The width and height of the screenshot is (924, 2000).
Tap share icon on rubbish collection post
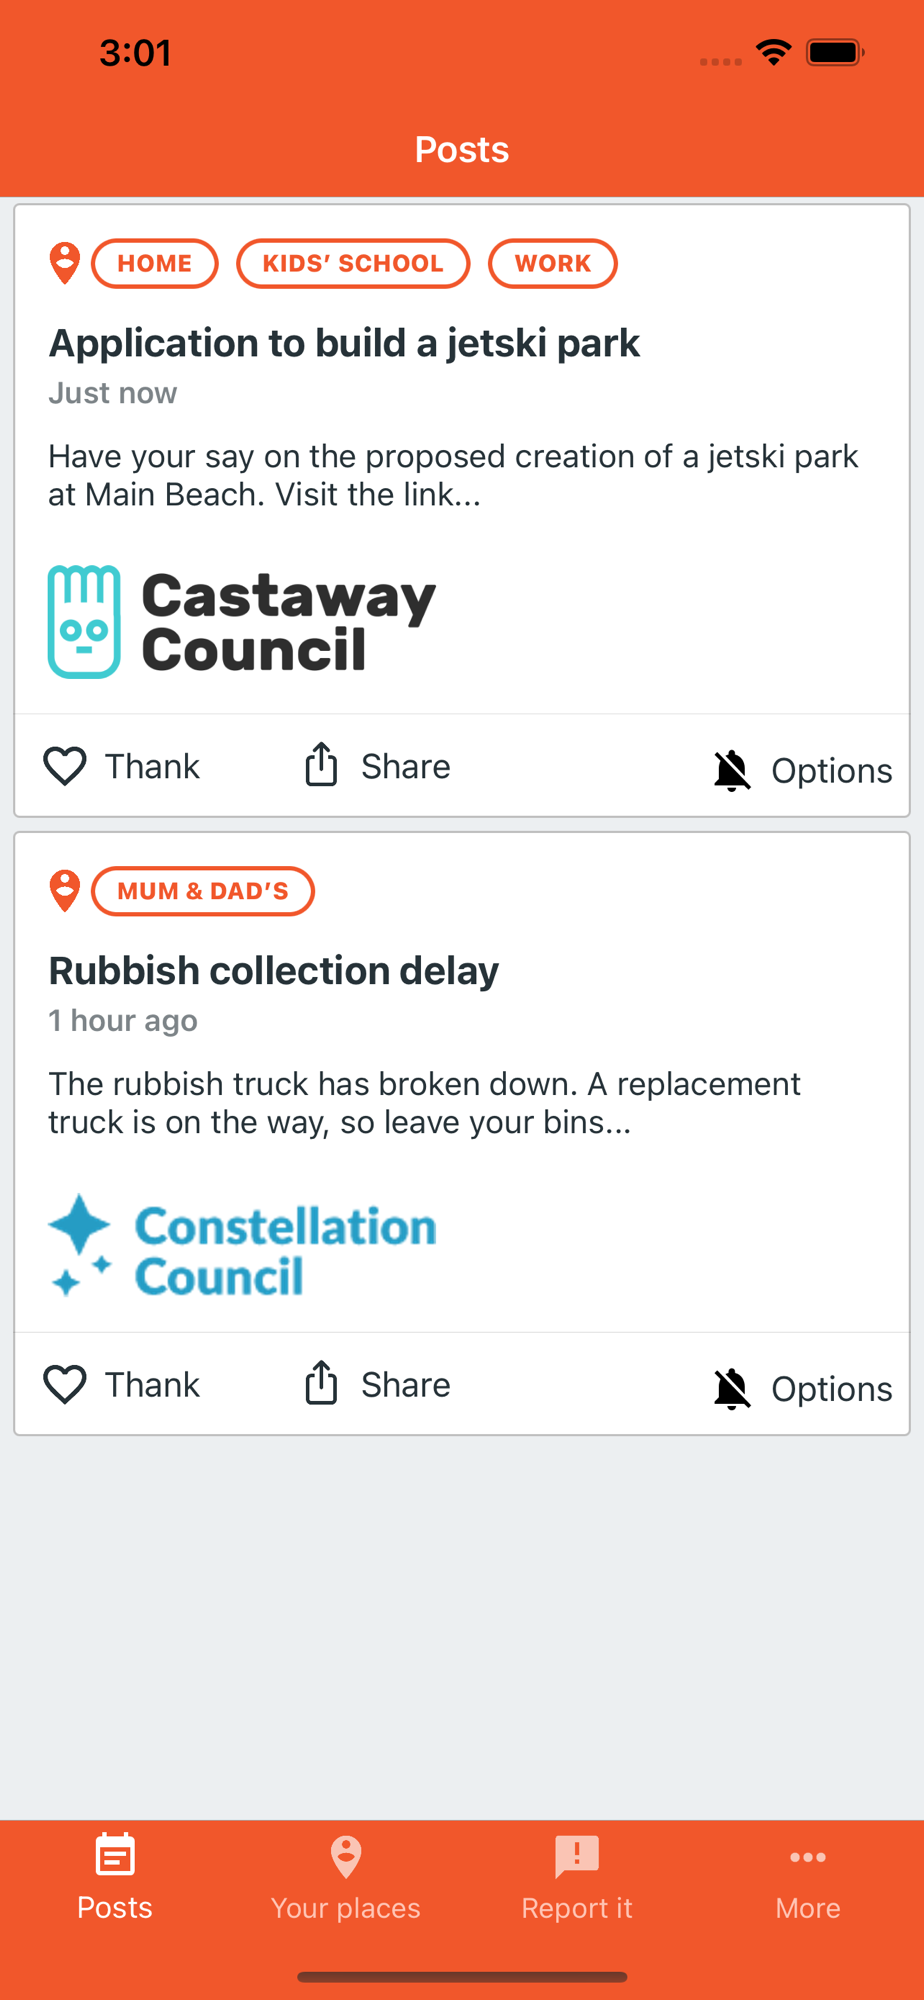(321, 1383)
